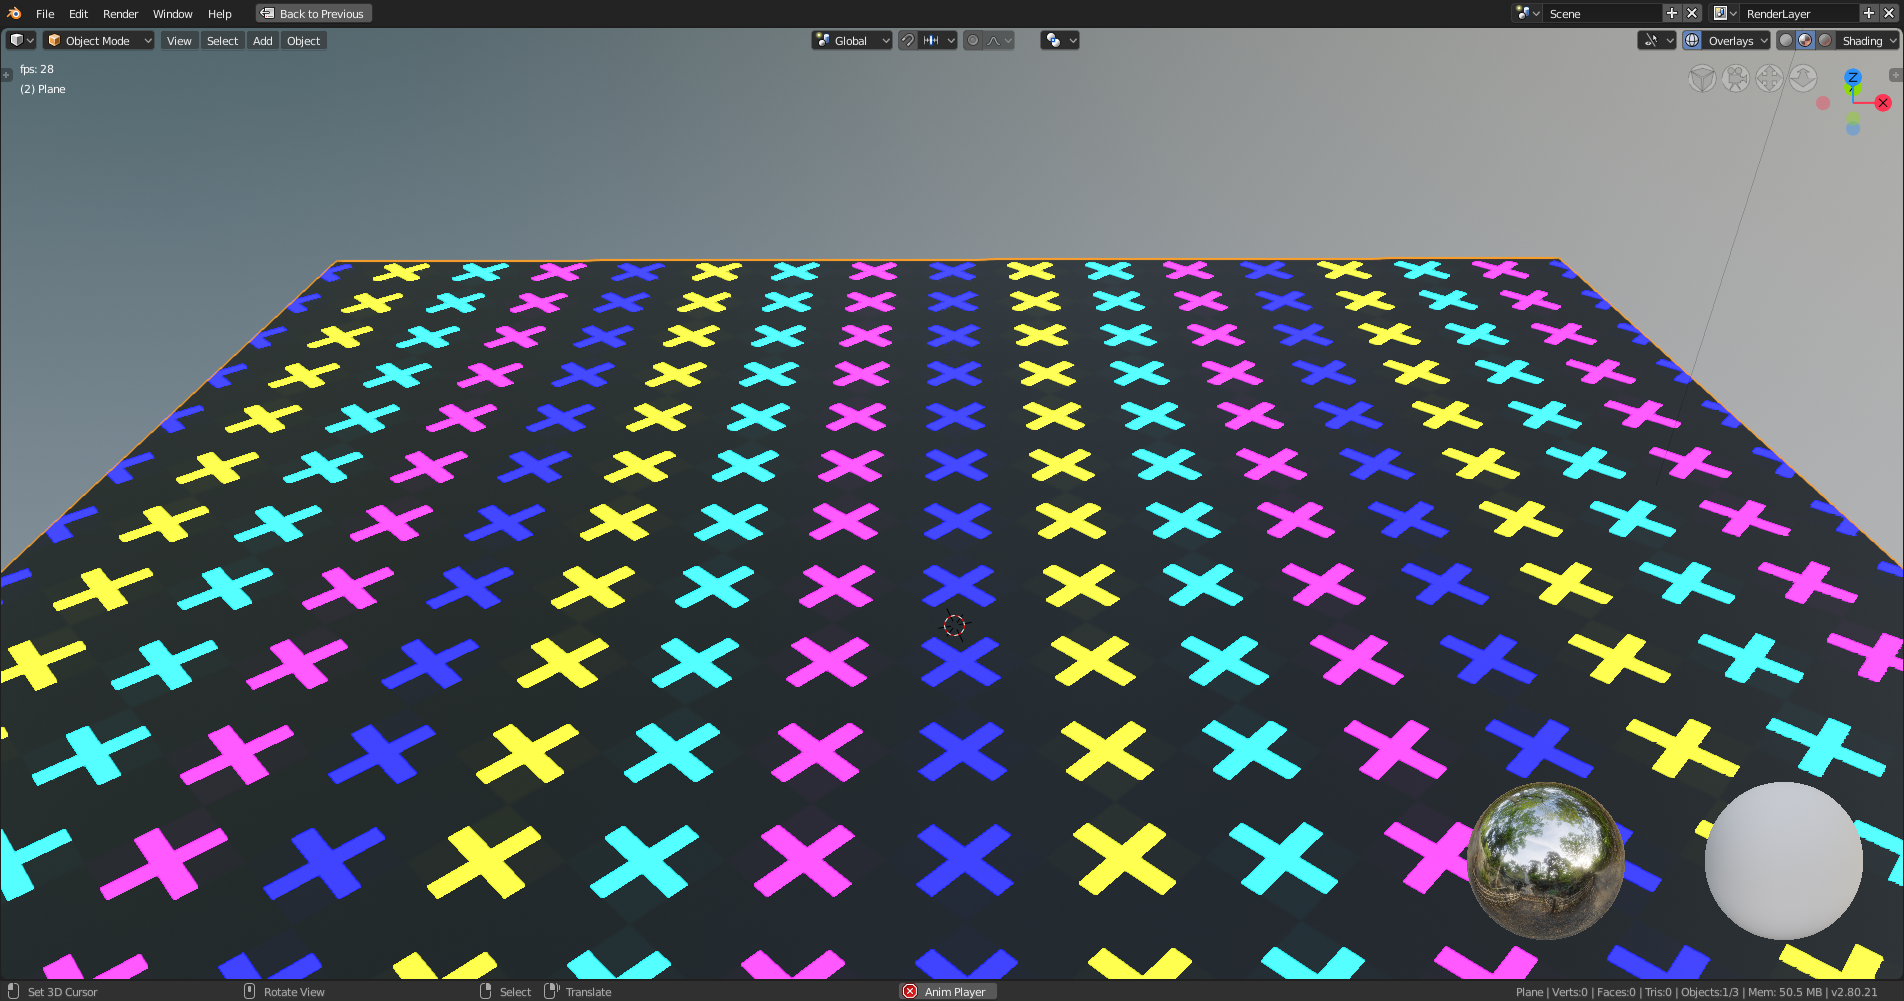Open proportional falloff curve dropdown
The image size is (1904, 1001).
pyautogui.click(x=1000, y=41)
